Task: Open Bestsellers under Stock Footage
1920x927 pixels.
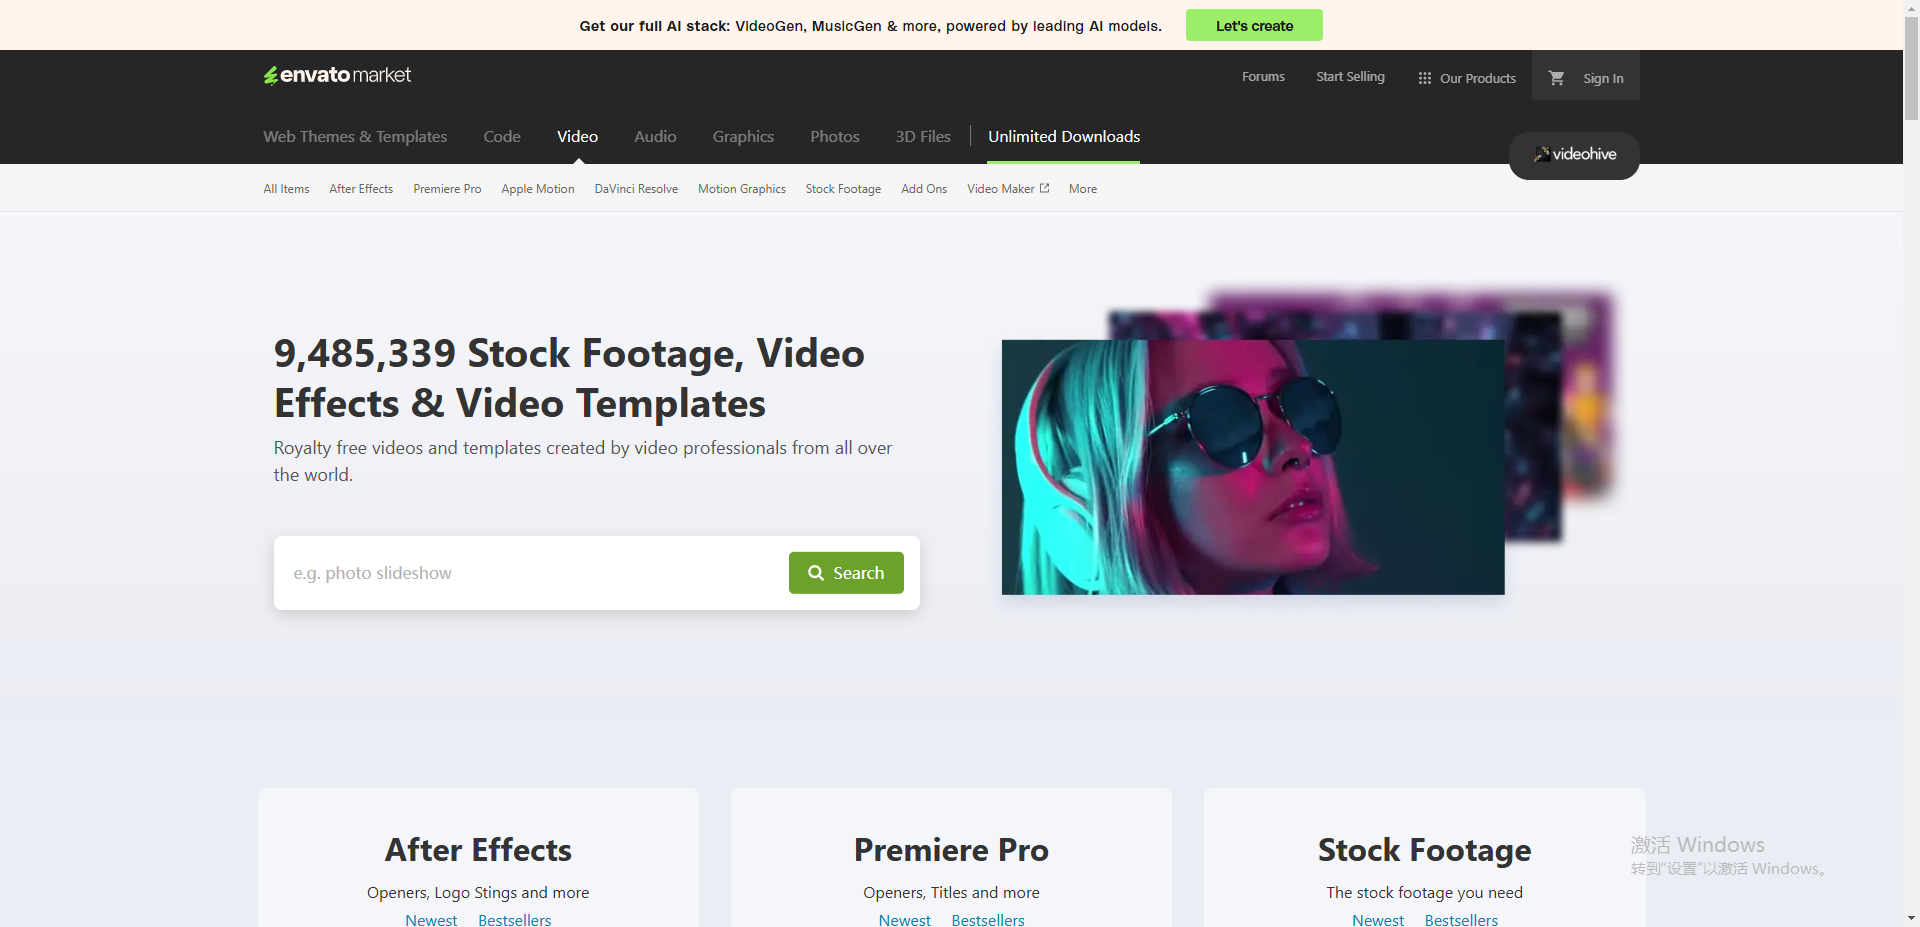Action: point(1461,919)
